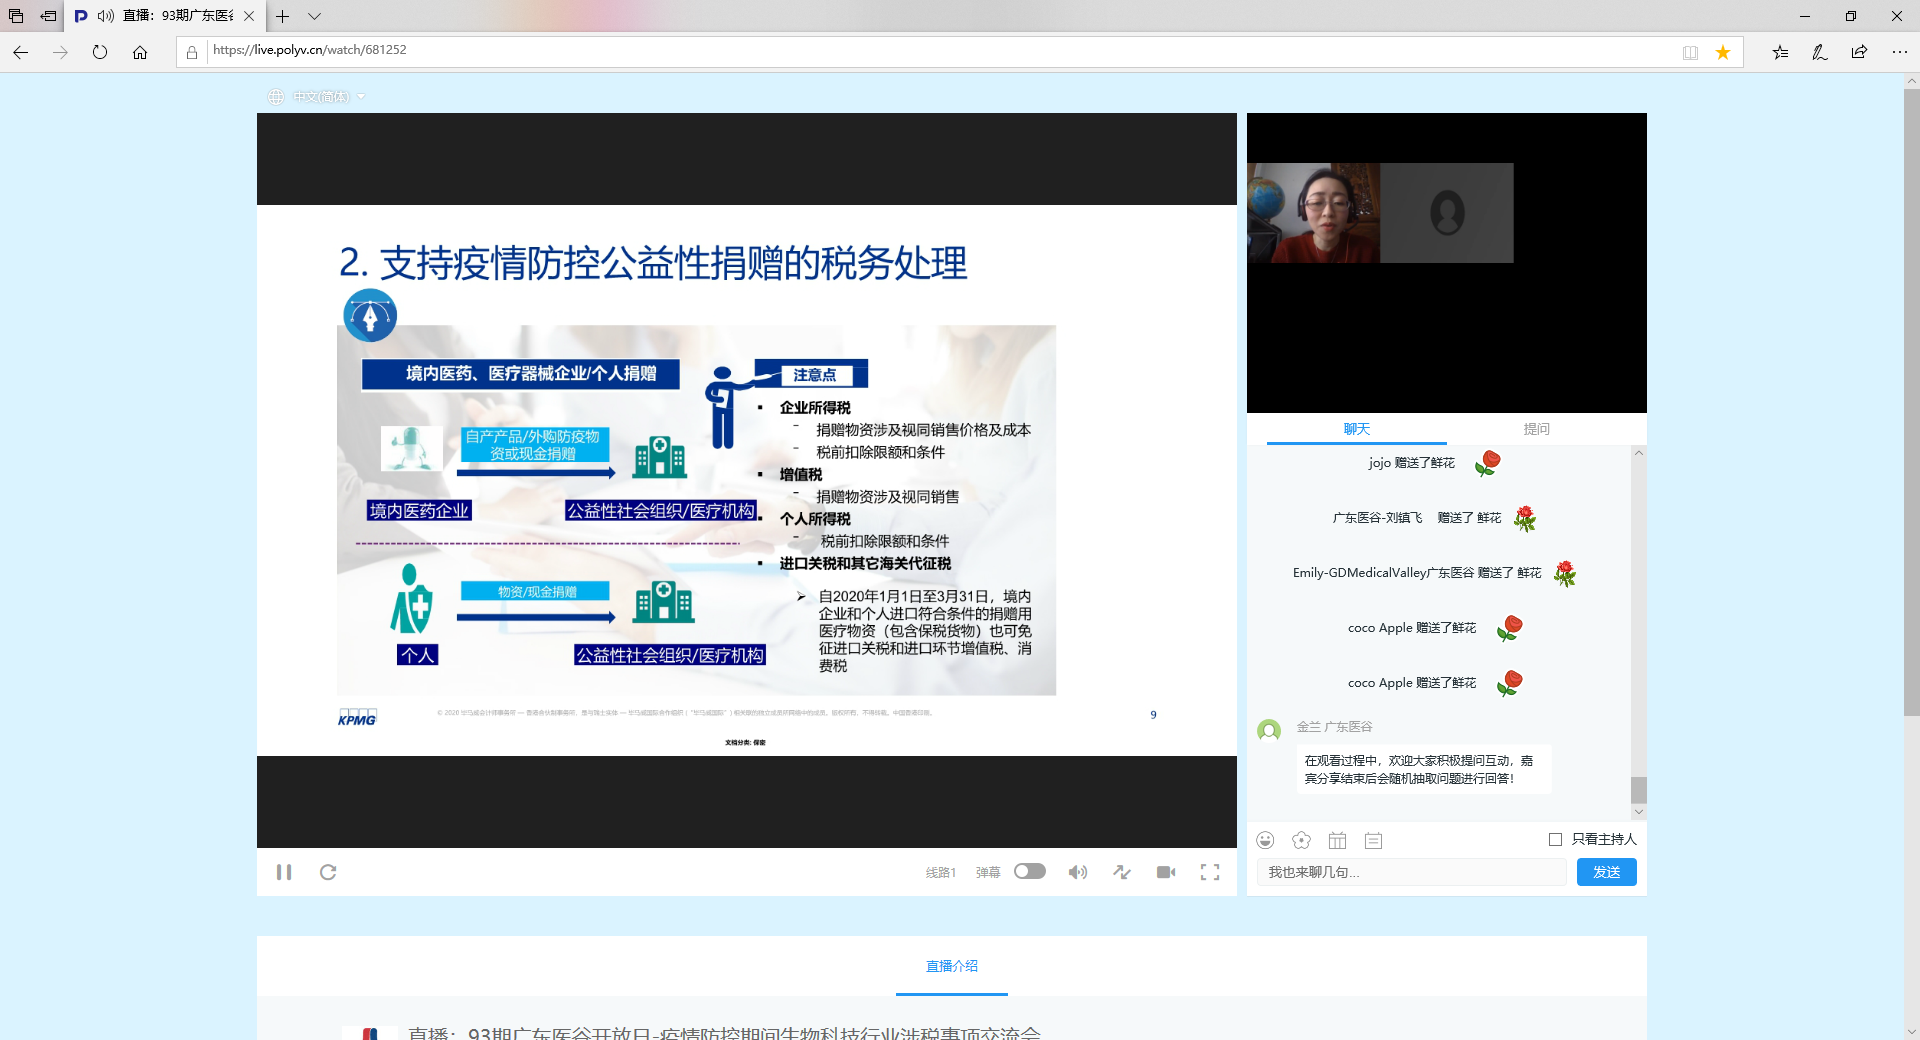The image size is (1920, 1040).
Task: Open the 中文(简体) language dropdown
Action: [322, 97]
